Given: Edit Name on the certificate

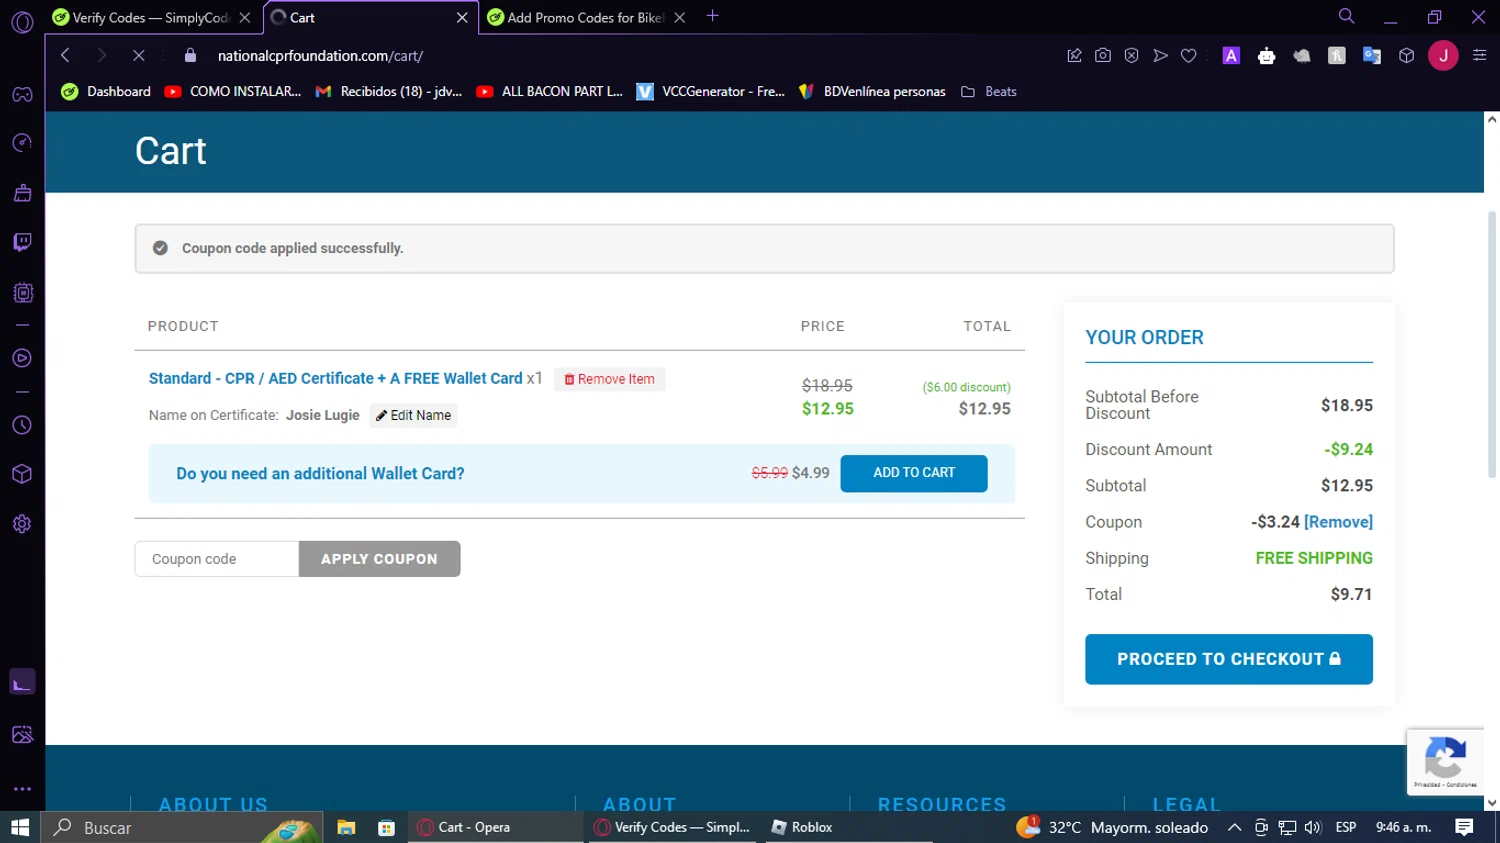Looking at the screenshot, I should point(414,415).
